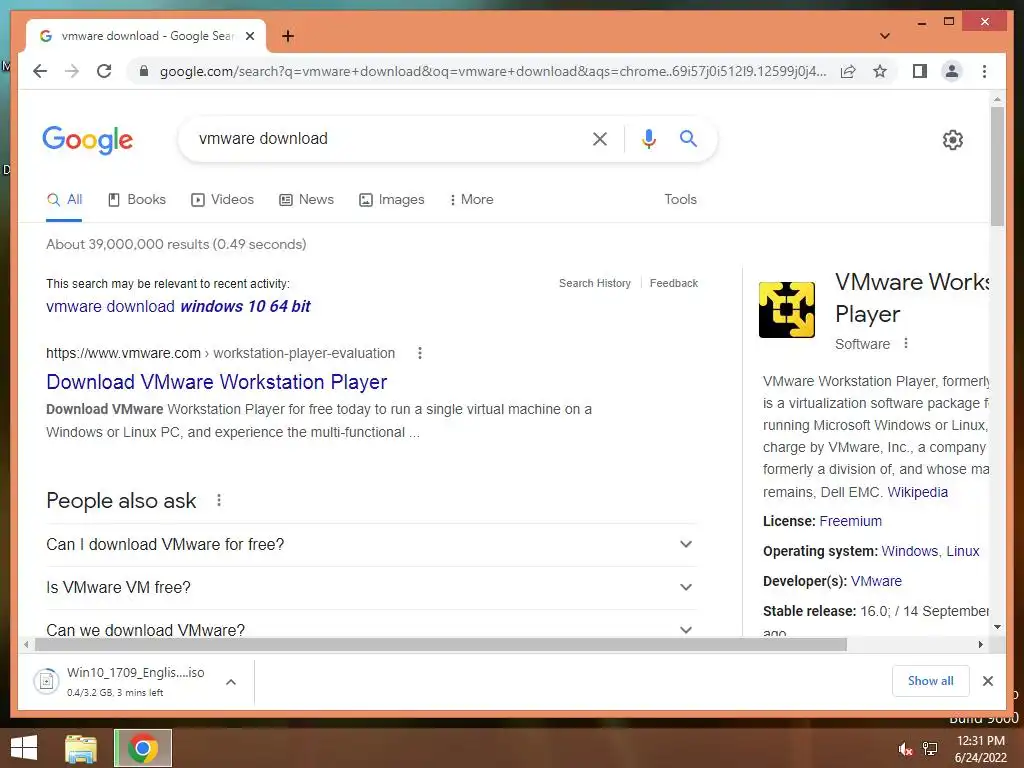The image size is (1024, 768).
Task: Open the Windows Start button
Action: tap(24, 748)
